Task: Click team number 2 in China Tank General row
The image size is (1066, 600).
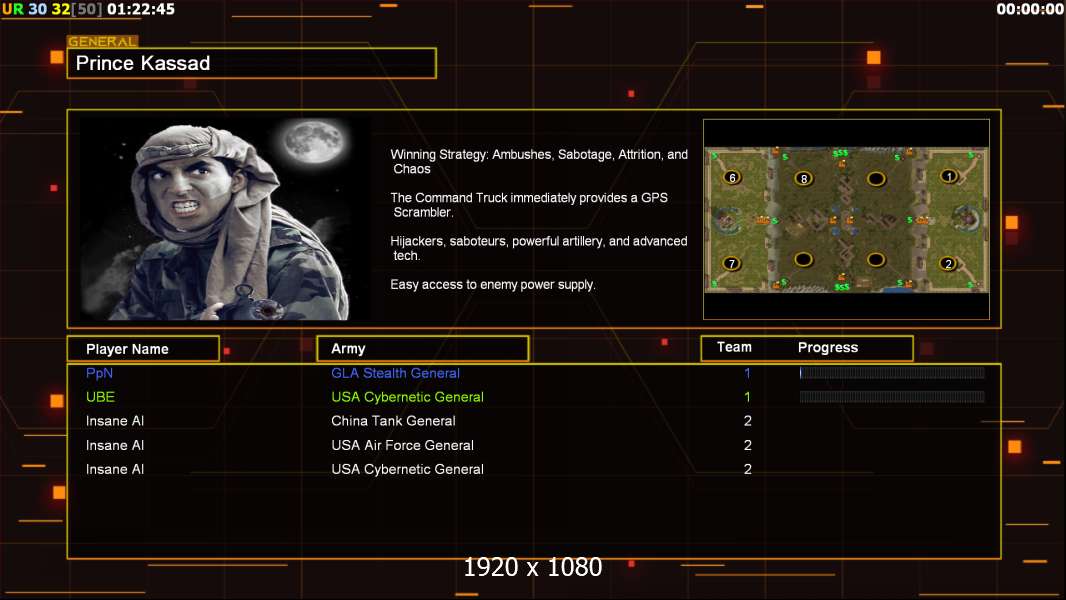Action: pos(748,421)
